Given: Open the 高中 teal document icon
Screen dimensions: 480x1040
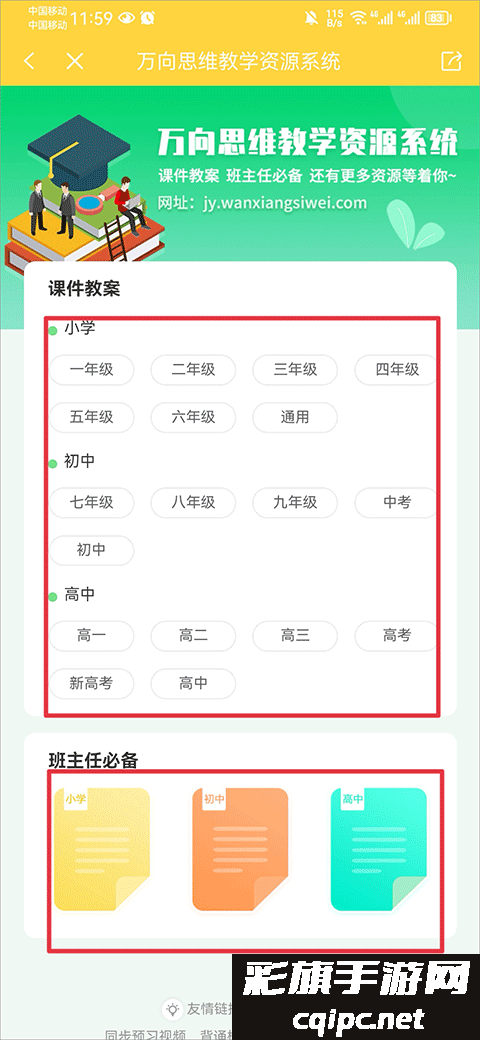Looking at the screenshot, I should [379, 850].
